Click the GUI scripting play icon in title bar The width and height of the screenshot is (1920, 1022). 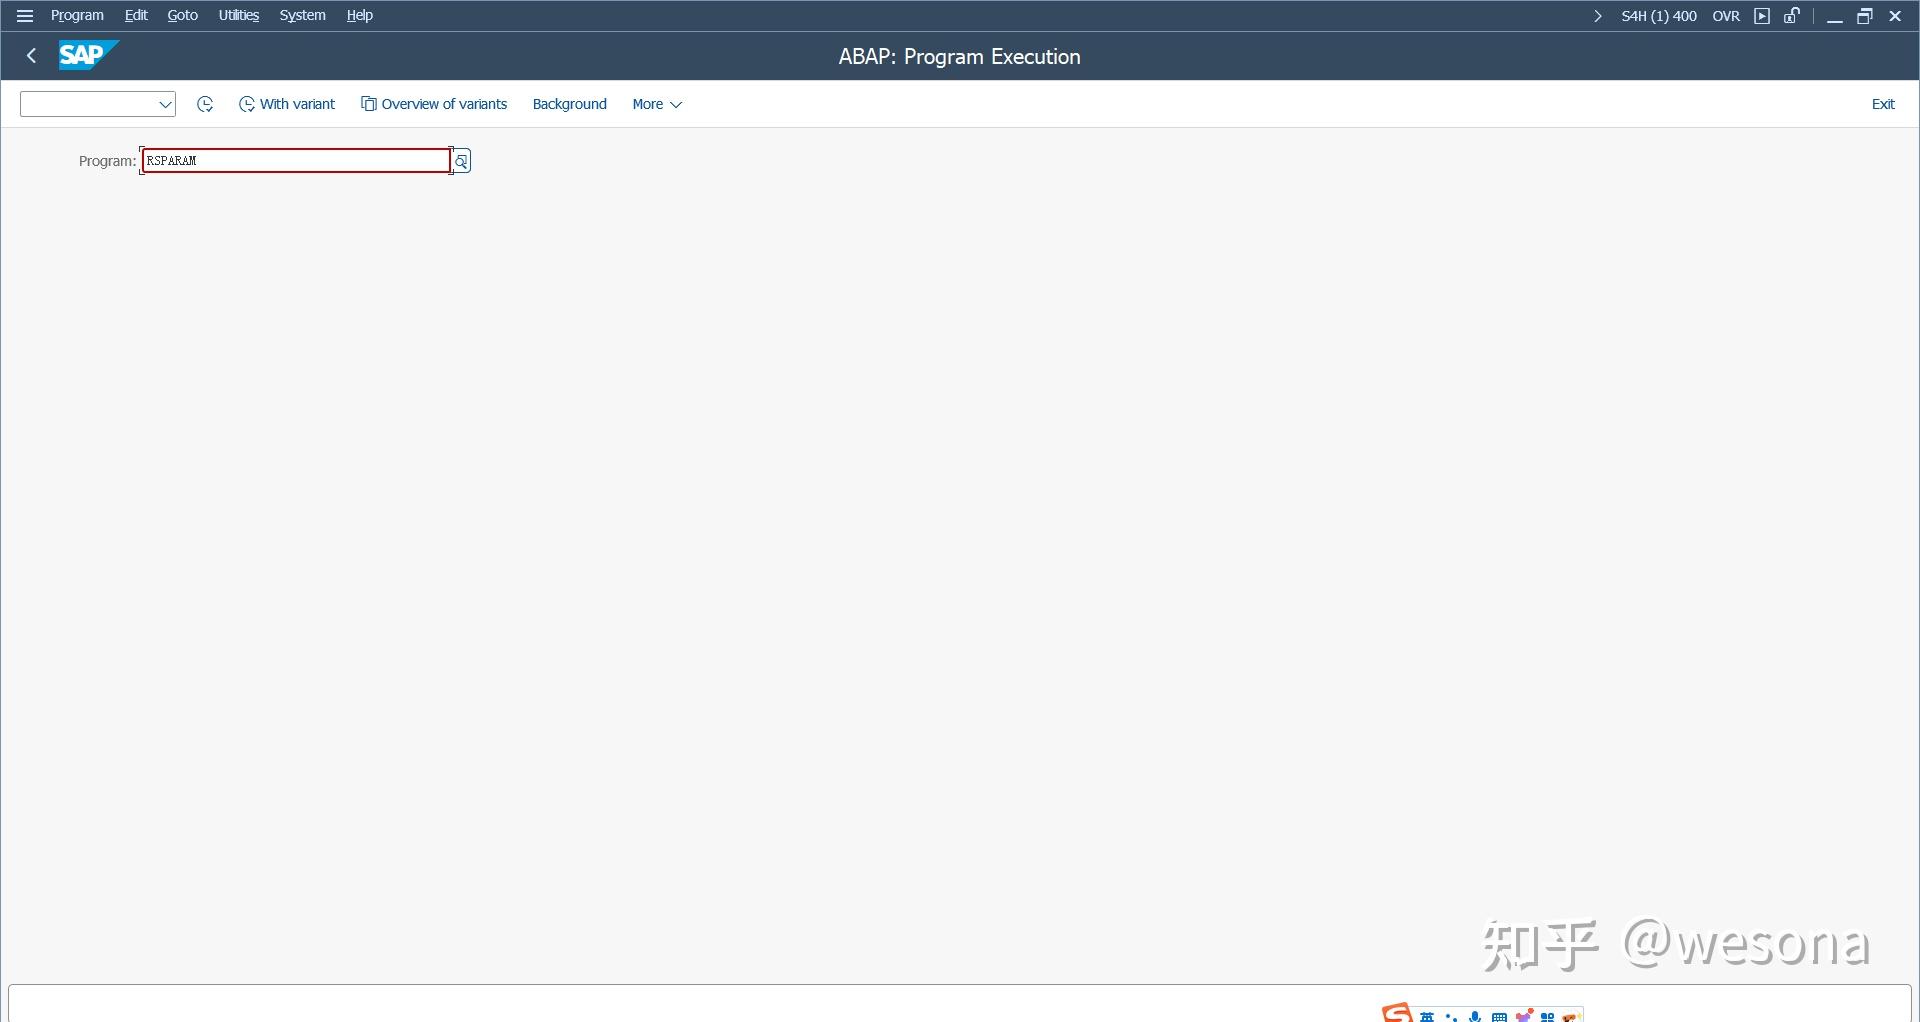click(x=1762, y=16)
